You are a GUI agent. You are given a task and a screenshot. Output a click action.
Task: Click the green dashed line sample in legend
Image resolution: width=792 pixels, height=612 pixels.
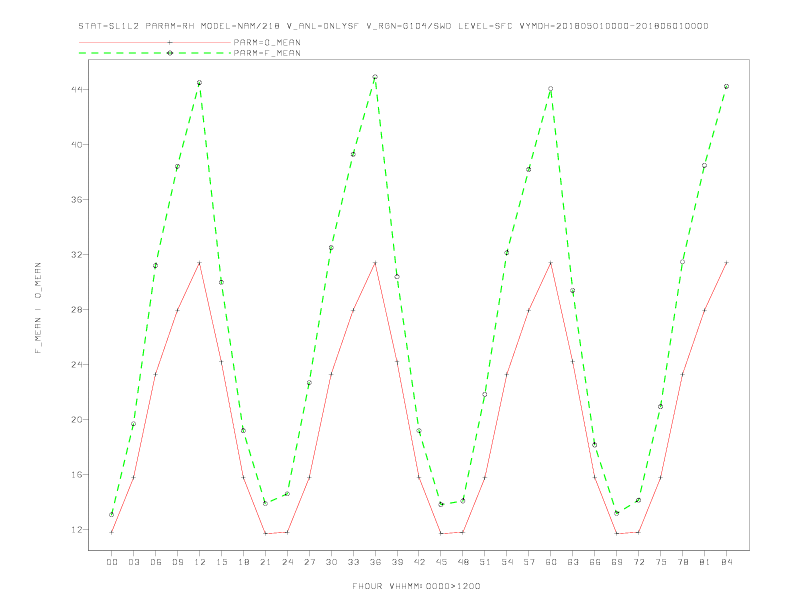click(x=155, y=53)
